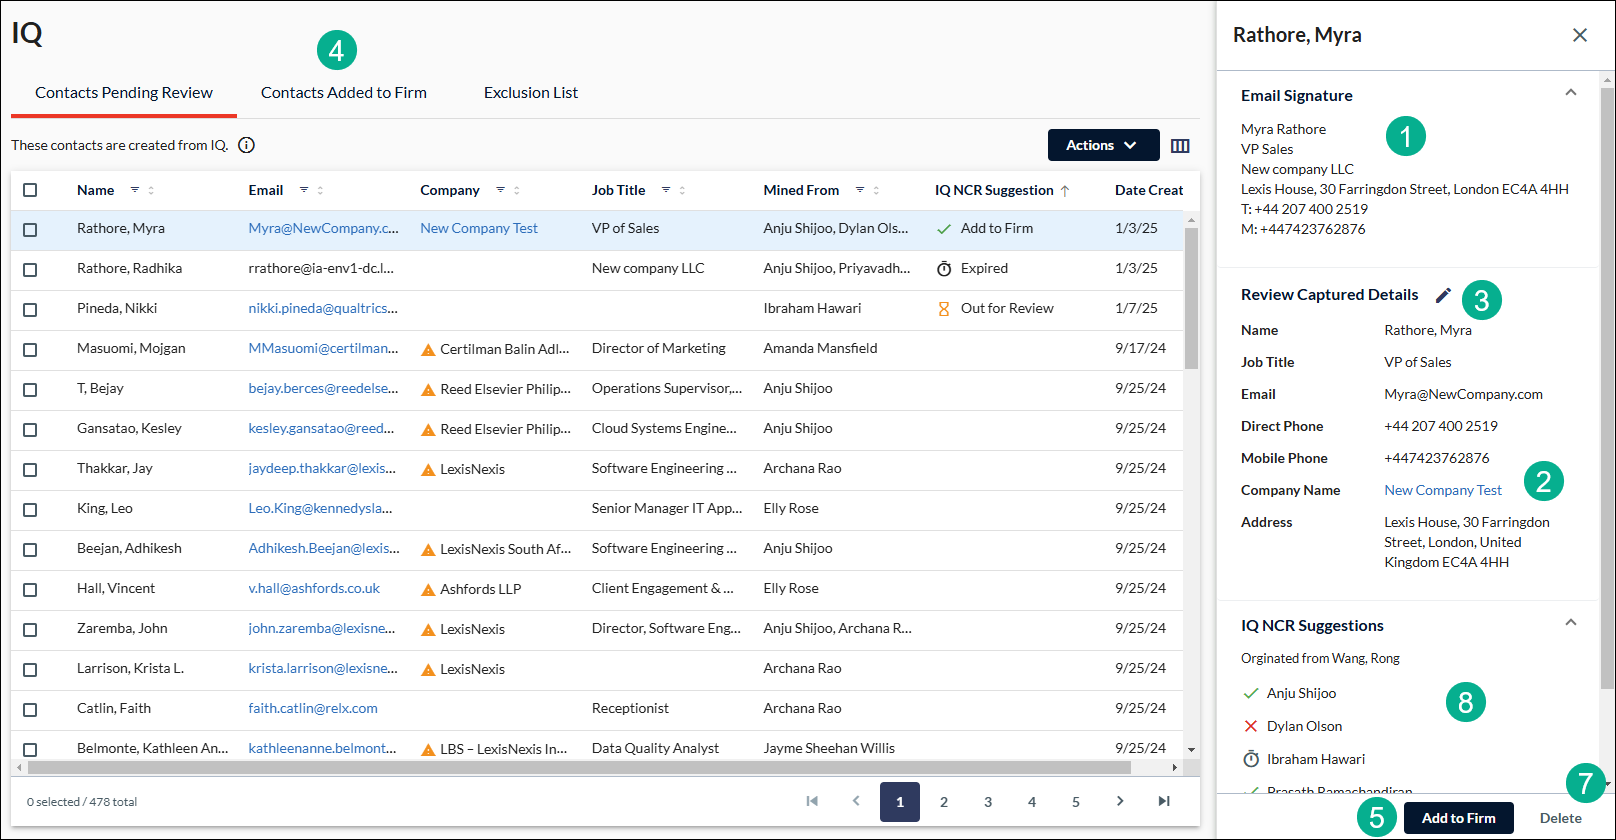Check the box for Rathore, Radhika
Viewport: 1616px width, 840px height.
click(x=30, y=270)
